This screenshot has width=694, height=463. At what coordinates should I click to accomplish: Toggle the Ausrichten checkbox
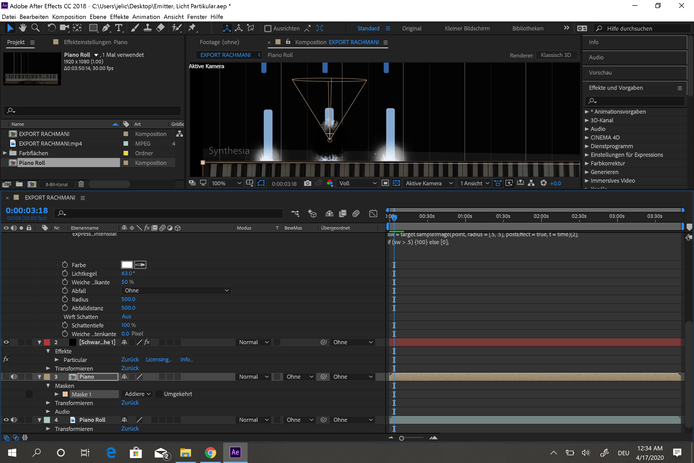pyautogui.click(x=268, y=29)
